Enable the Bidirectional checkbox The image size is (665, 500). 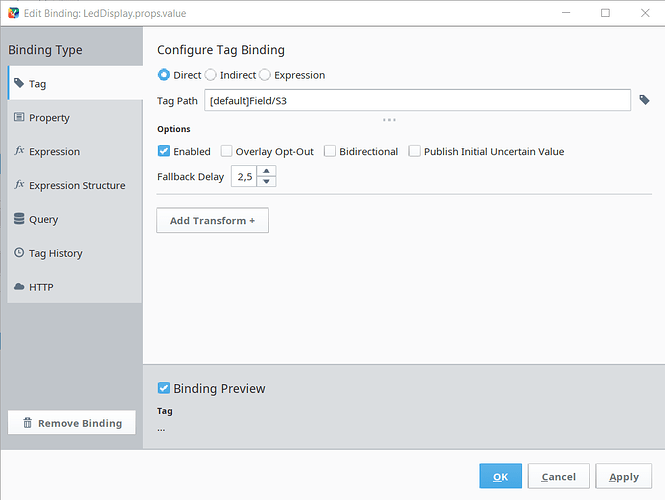point(330,152)
